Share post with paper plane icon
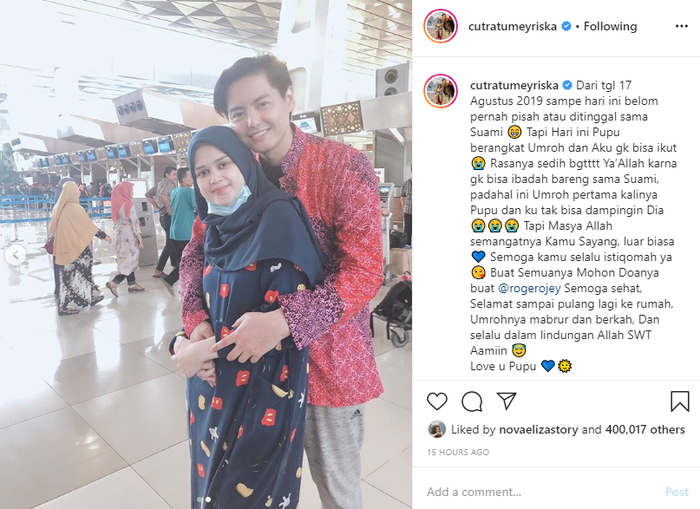Screen dimensions: 700x509 point(507,401)
